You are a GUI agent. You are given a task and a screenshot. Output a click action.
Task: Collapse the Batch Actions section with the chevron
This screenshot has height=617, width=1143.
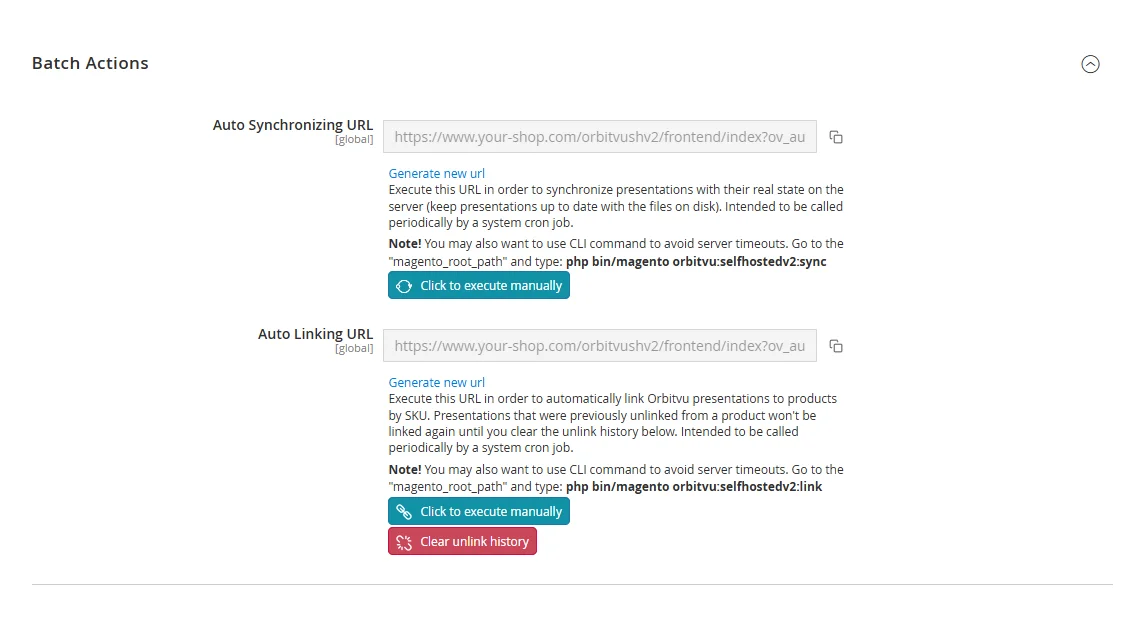[1090, 64]
